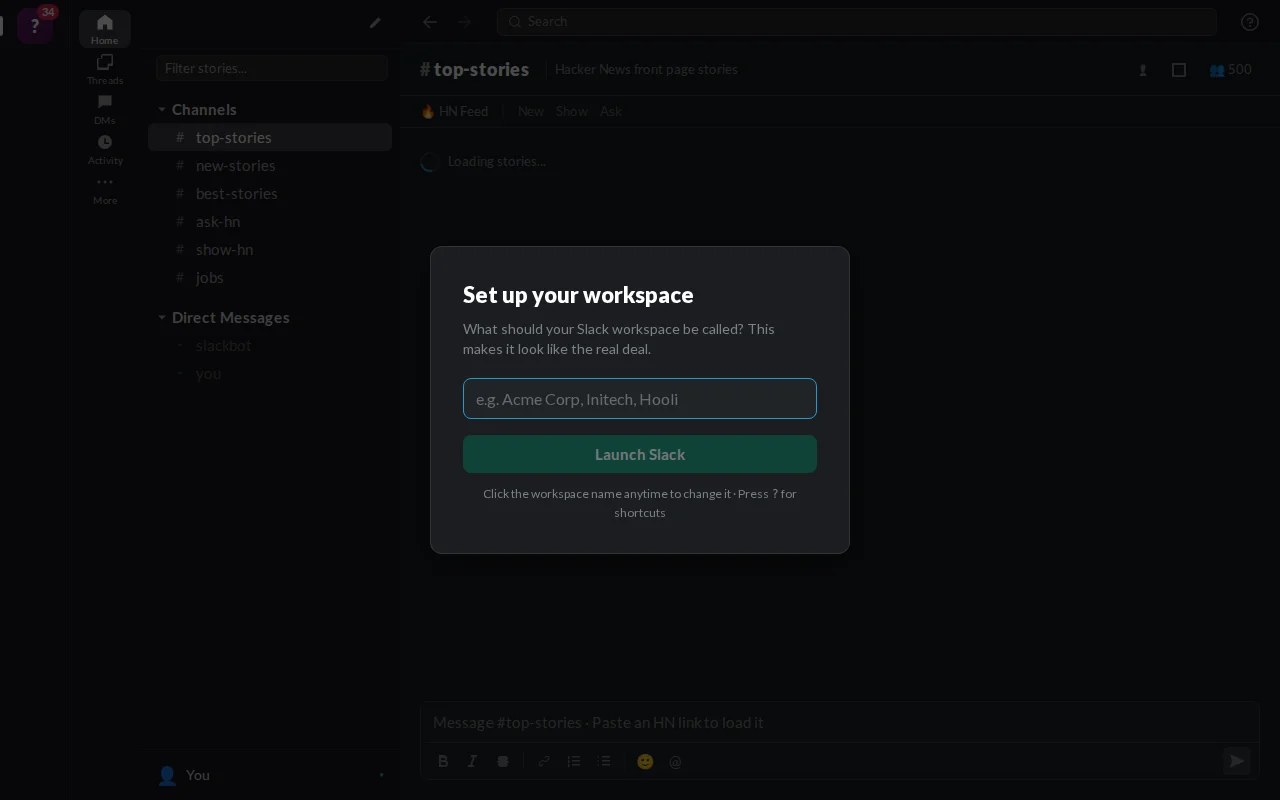Click the pin icon in channel header
Viewport: 1280px width, 800px height.
pyautogui.click(x=1143, y=70)
